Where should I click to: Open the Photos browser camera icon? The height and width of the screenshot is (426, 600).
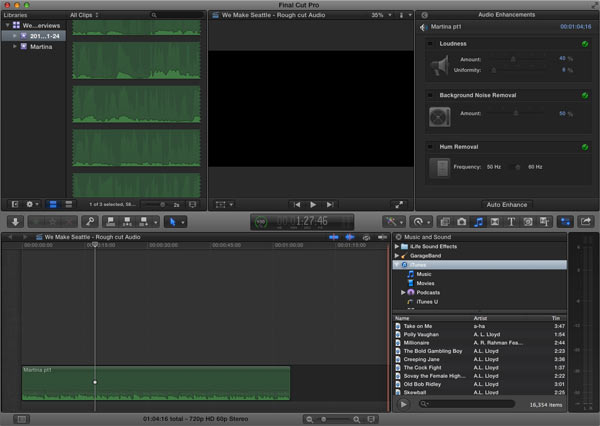click(462, 222)
